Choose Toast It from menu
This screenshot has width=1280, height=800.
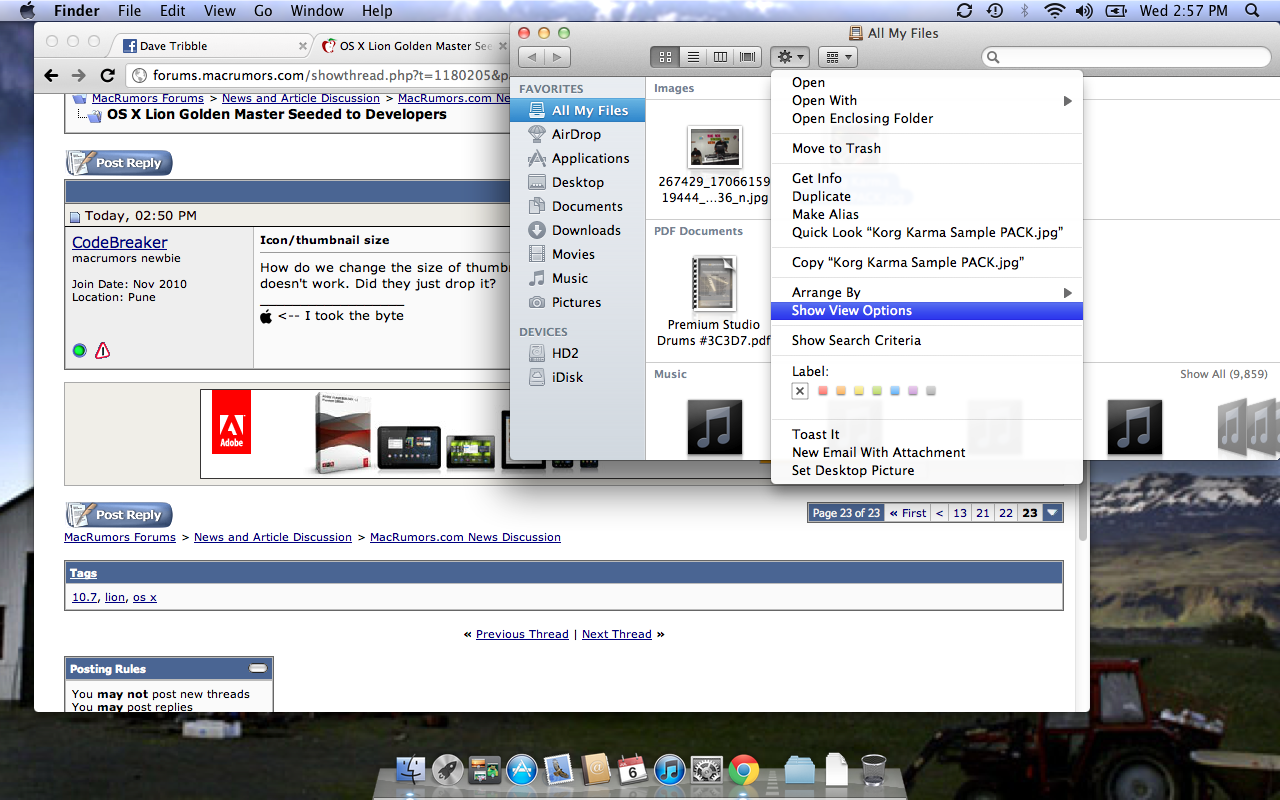tap(927, 435)
